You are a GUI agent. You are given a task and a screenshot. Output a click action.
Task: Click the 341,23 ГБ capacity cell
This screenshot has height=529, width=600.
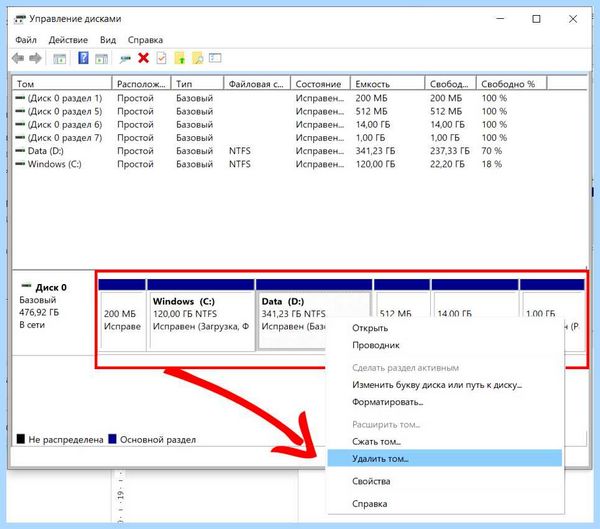point(375,151)
